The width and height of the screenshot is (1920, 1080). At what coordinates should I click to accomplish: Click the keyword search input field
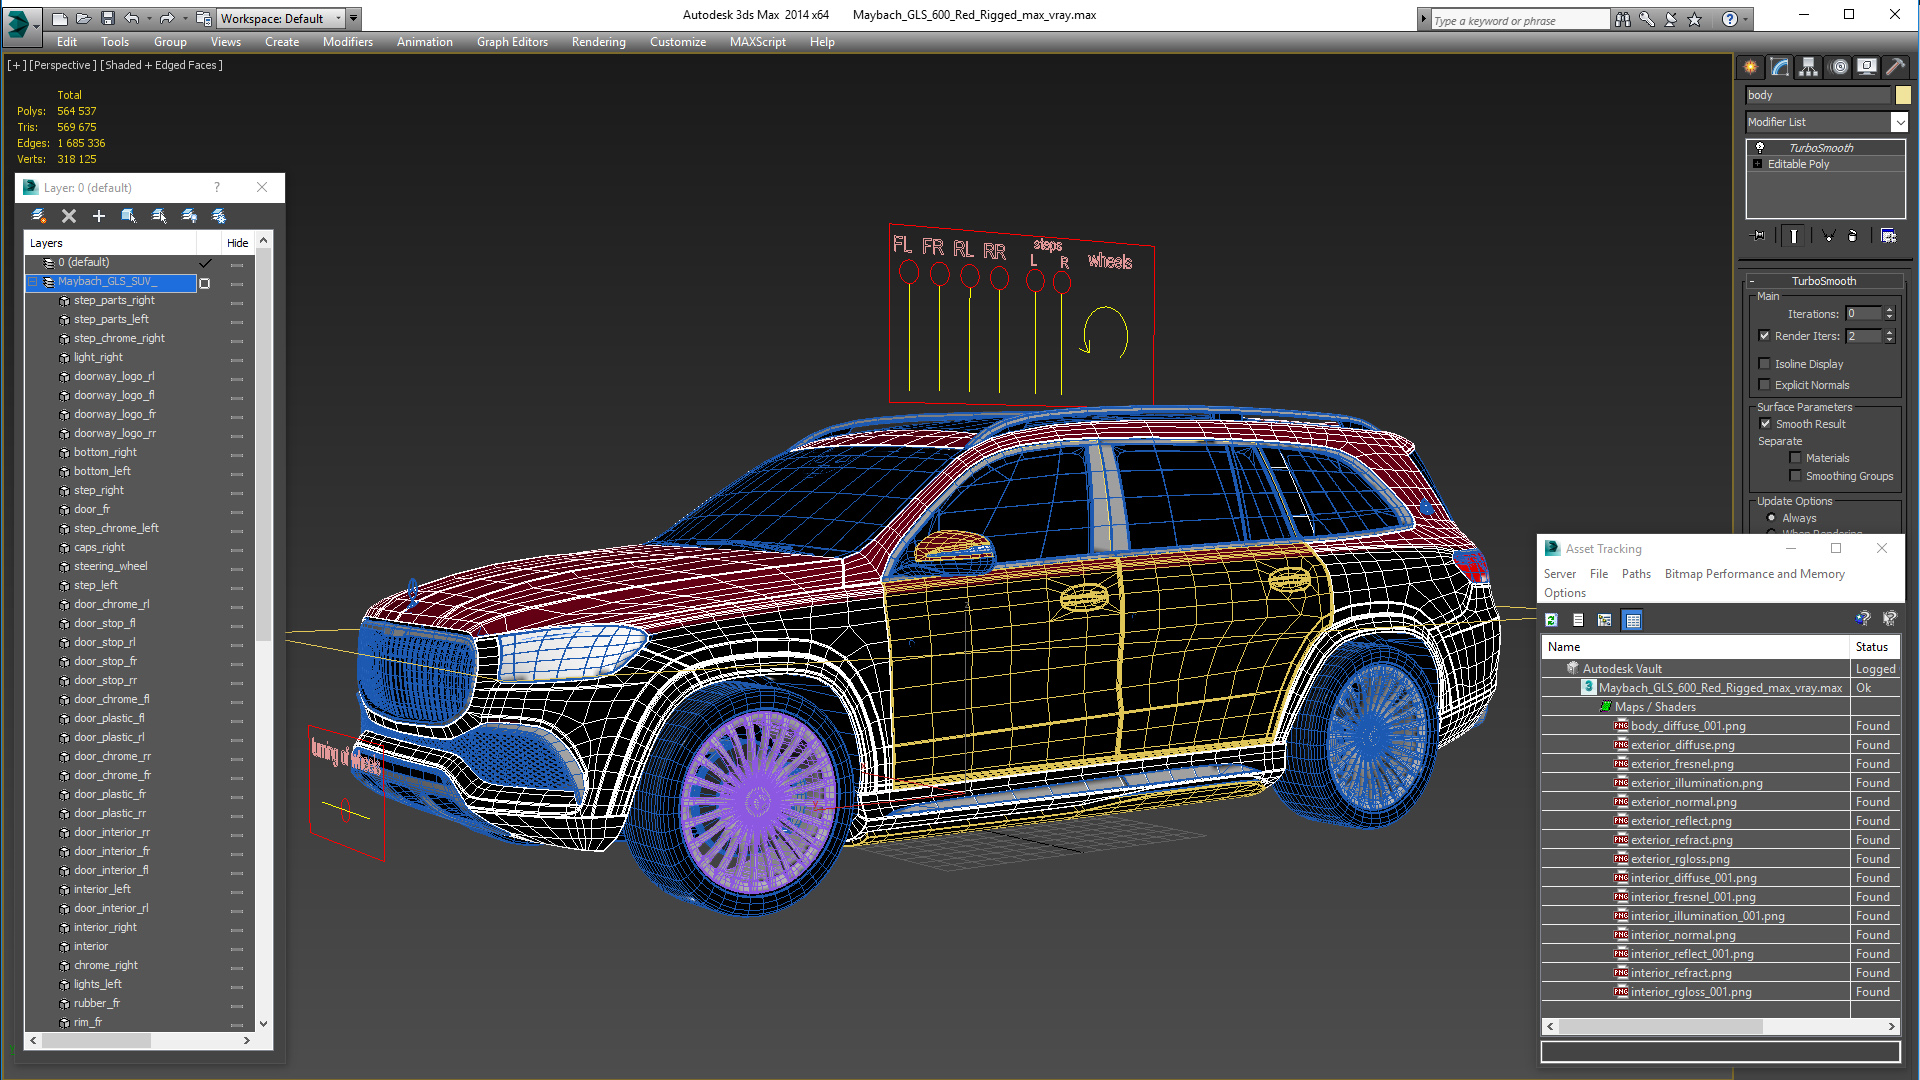[x=1519, y=20]
